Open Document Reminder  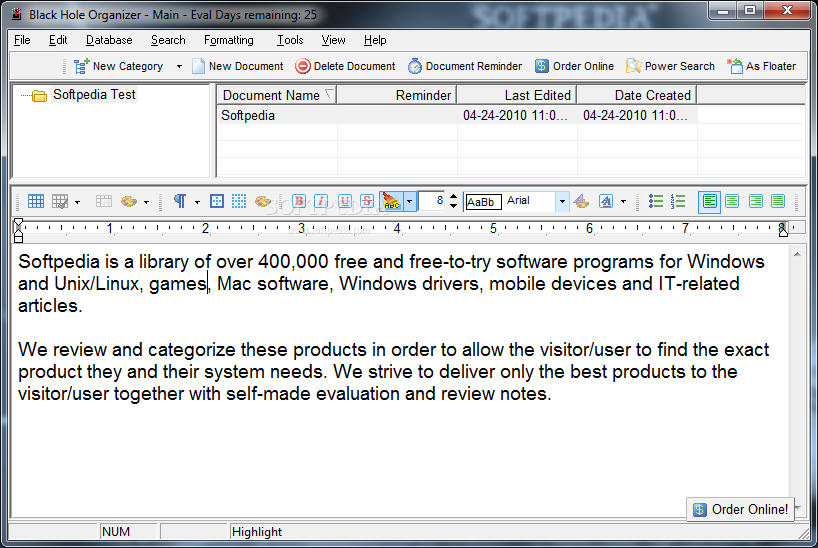tap(465, 66)
